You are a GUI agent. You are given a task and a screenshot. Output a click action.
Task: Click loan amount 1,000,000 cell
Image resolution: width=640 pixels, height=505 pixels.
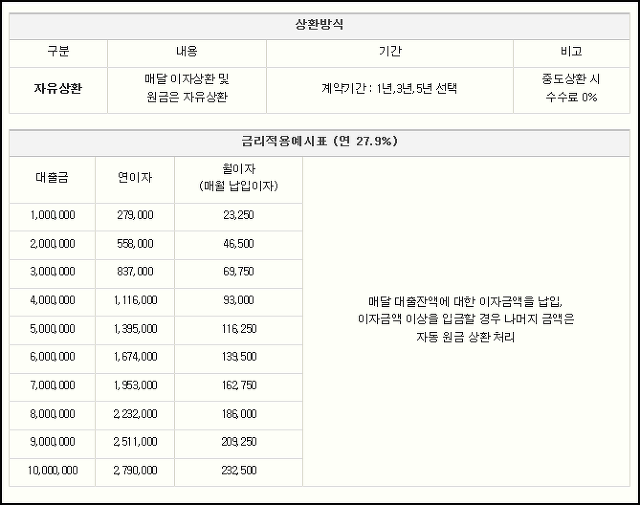52,217
